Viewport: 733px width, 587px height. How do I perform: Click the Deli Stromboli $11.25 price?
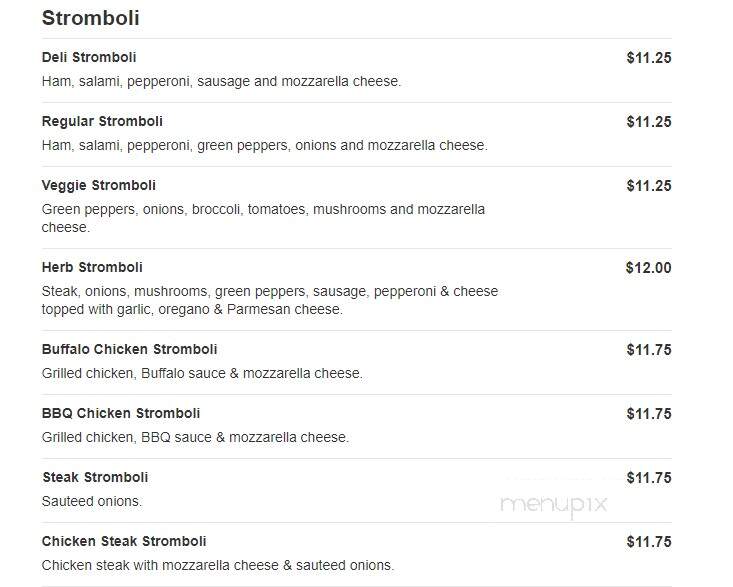click(x=649, y=58)
